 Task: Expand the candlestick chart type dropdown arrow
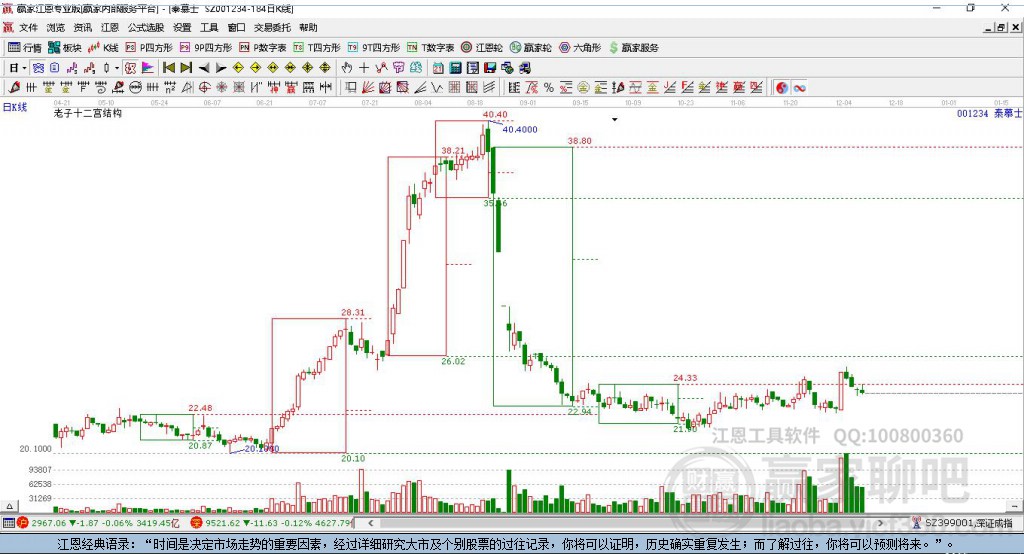(x=117, y=68)
